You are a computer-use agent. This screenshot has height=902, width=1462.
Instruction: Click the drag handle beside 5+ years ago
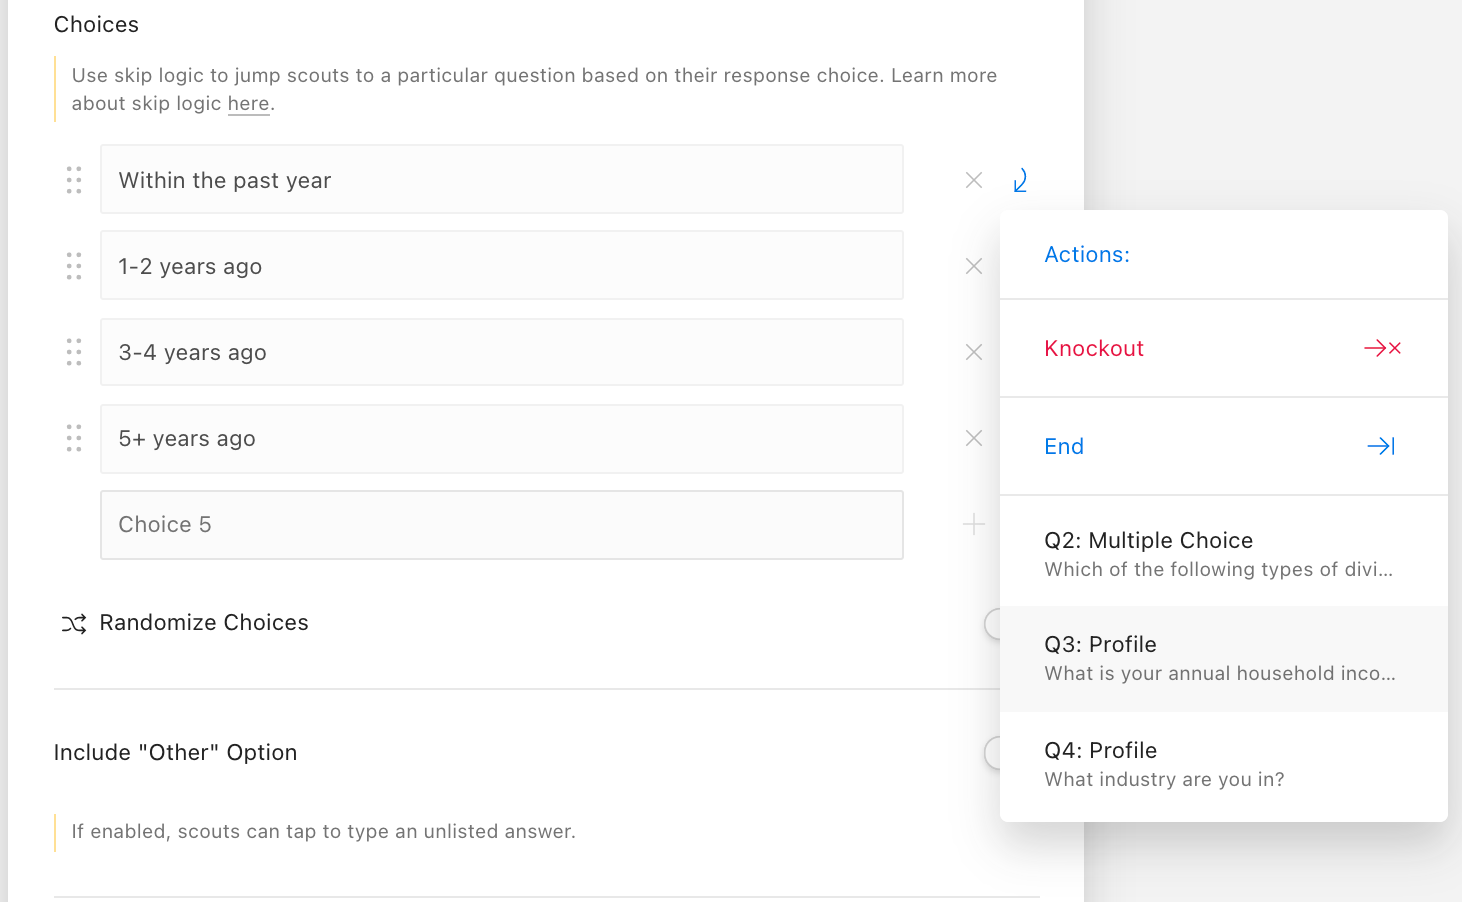click(x=74, y=438)
